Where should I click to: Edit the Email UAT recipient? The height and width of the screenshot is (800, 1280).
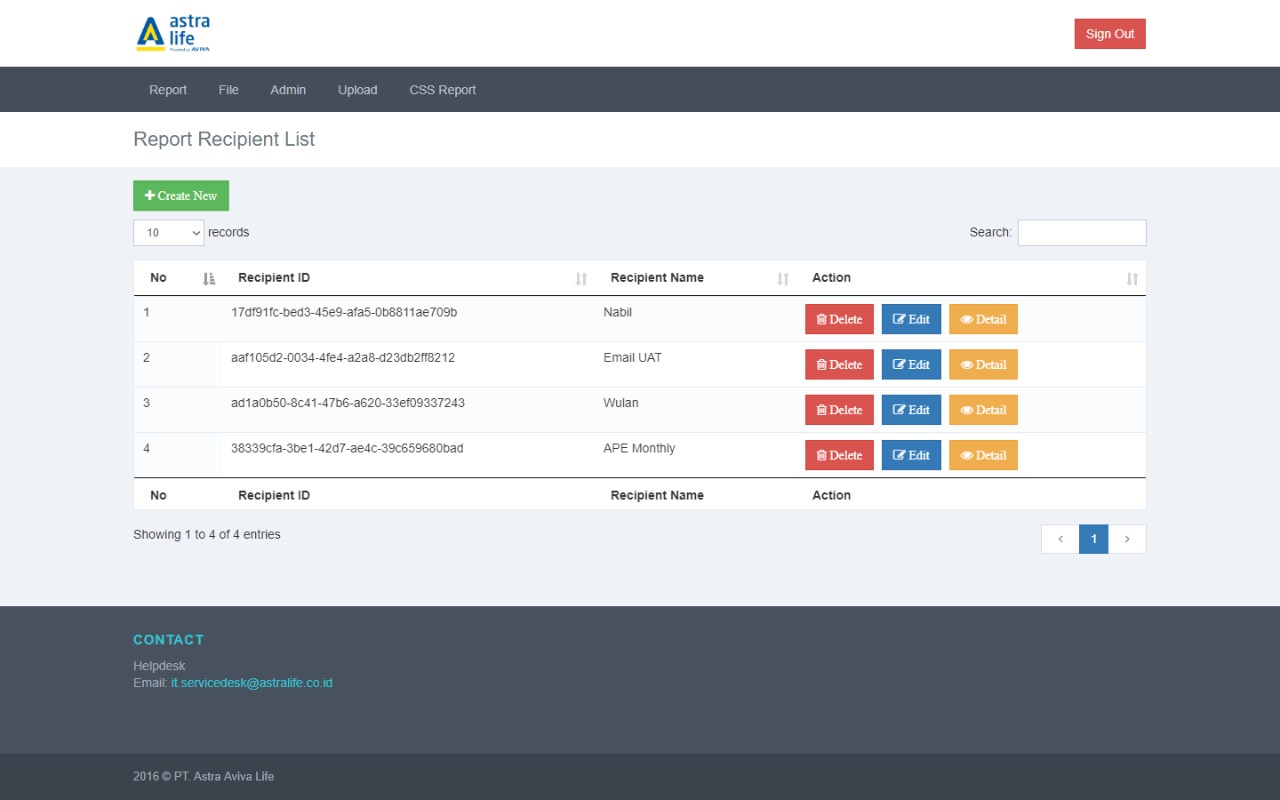coord(911,365)
